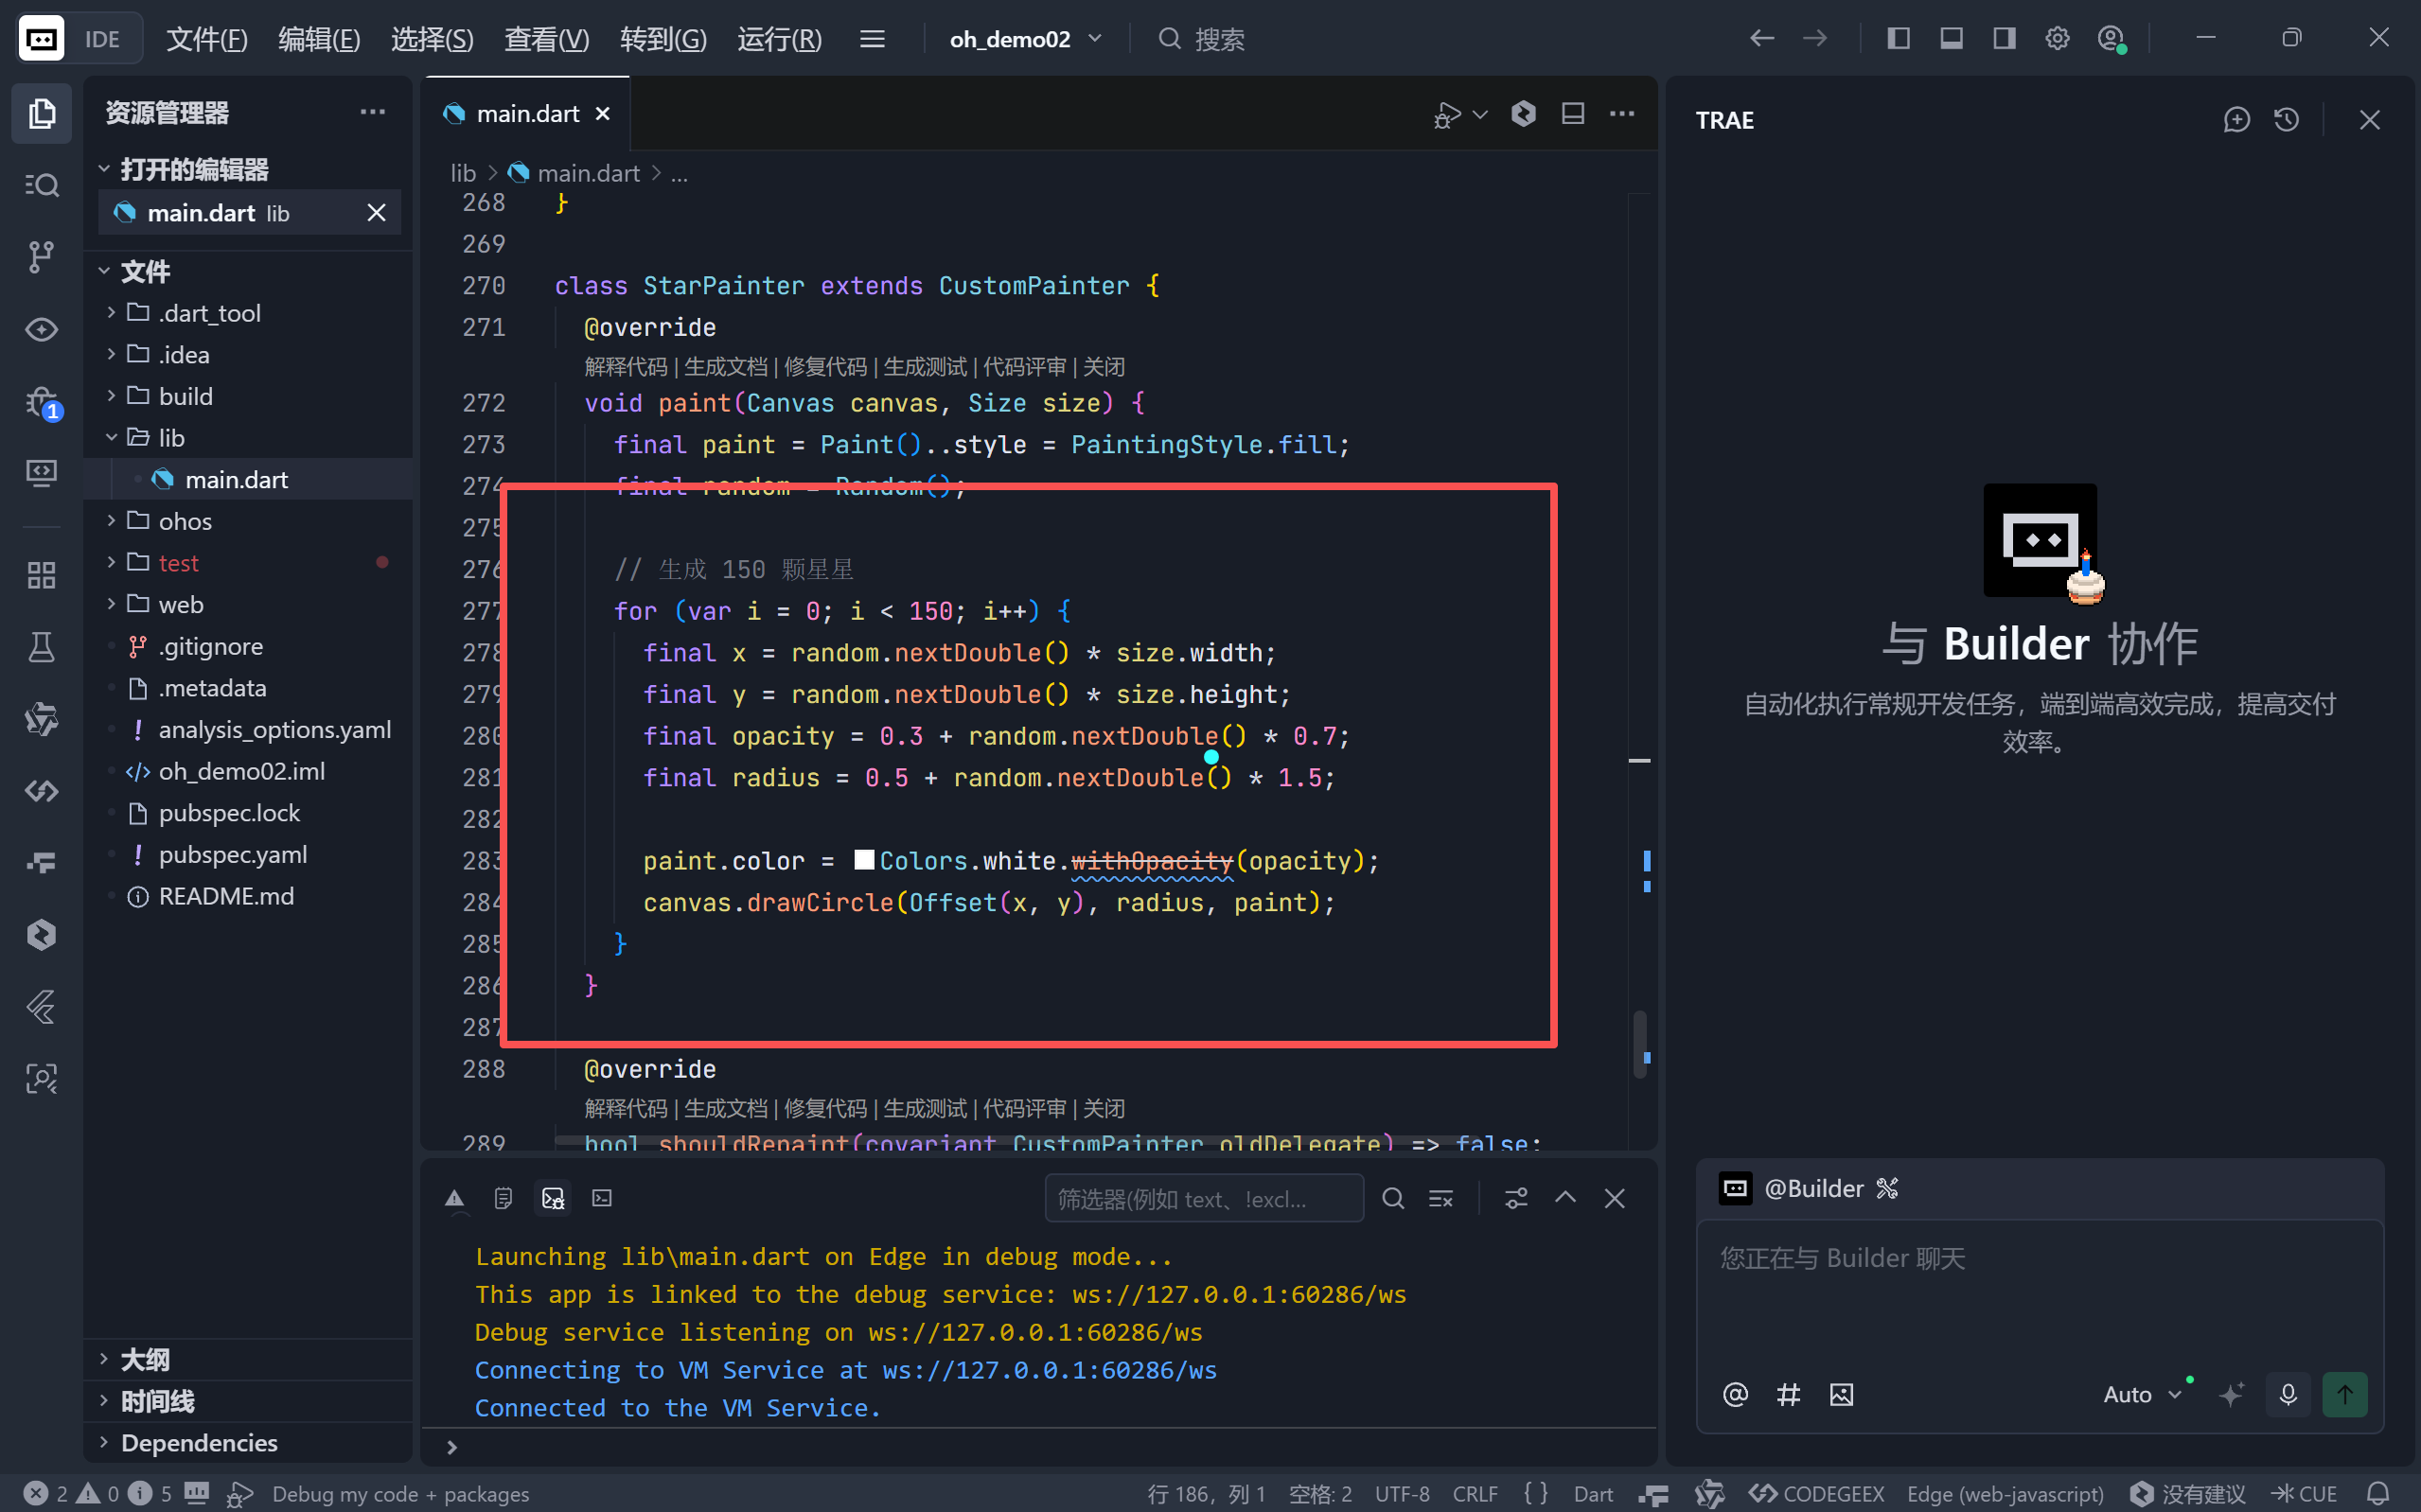Screen dimensions: 2421x1512
Task: Open the Search sidebar icon
Action: (x=41, y=185)
